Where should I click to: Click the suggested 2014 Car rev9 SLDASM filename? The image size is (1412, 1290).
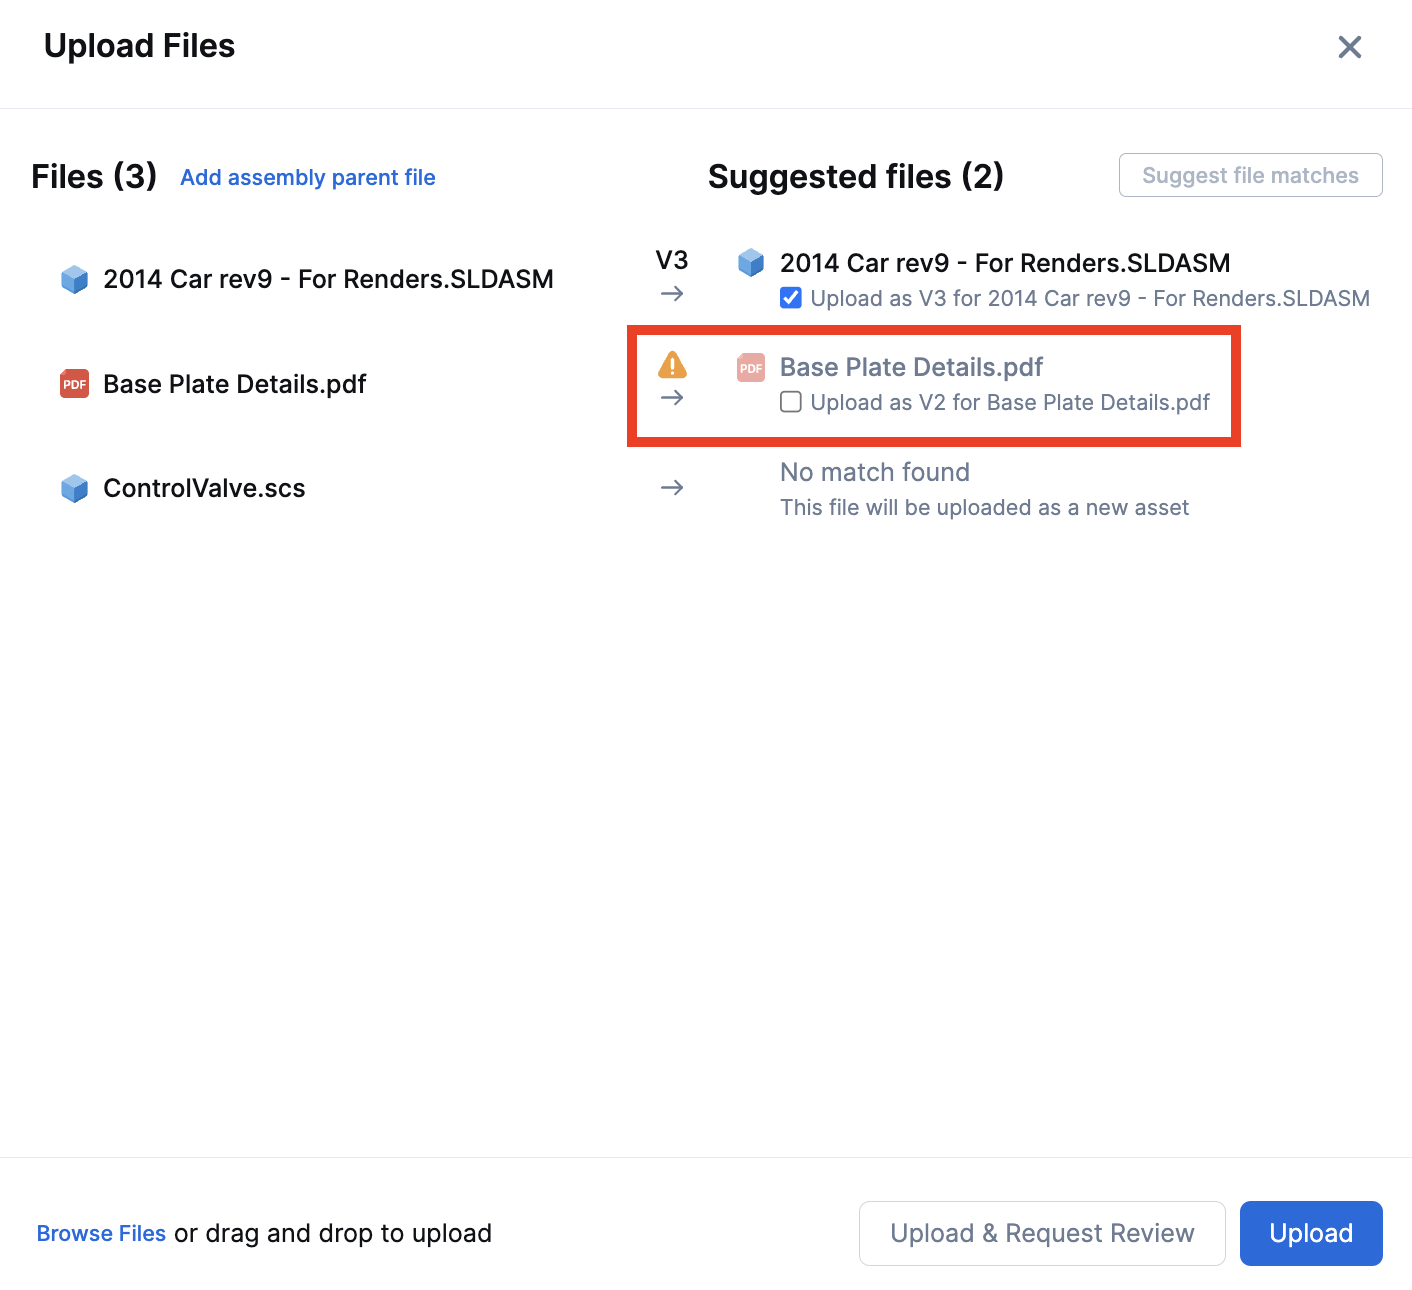click(x=1004, y=263)
